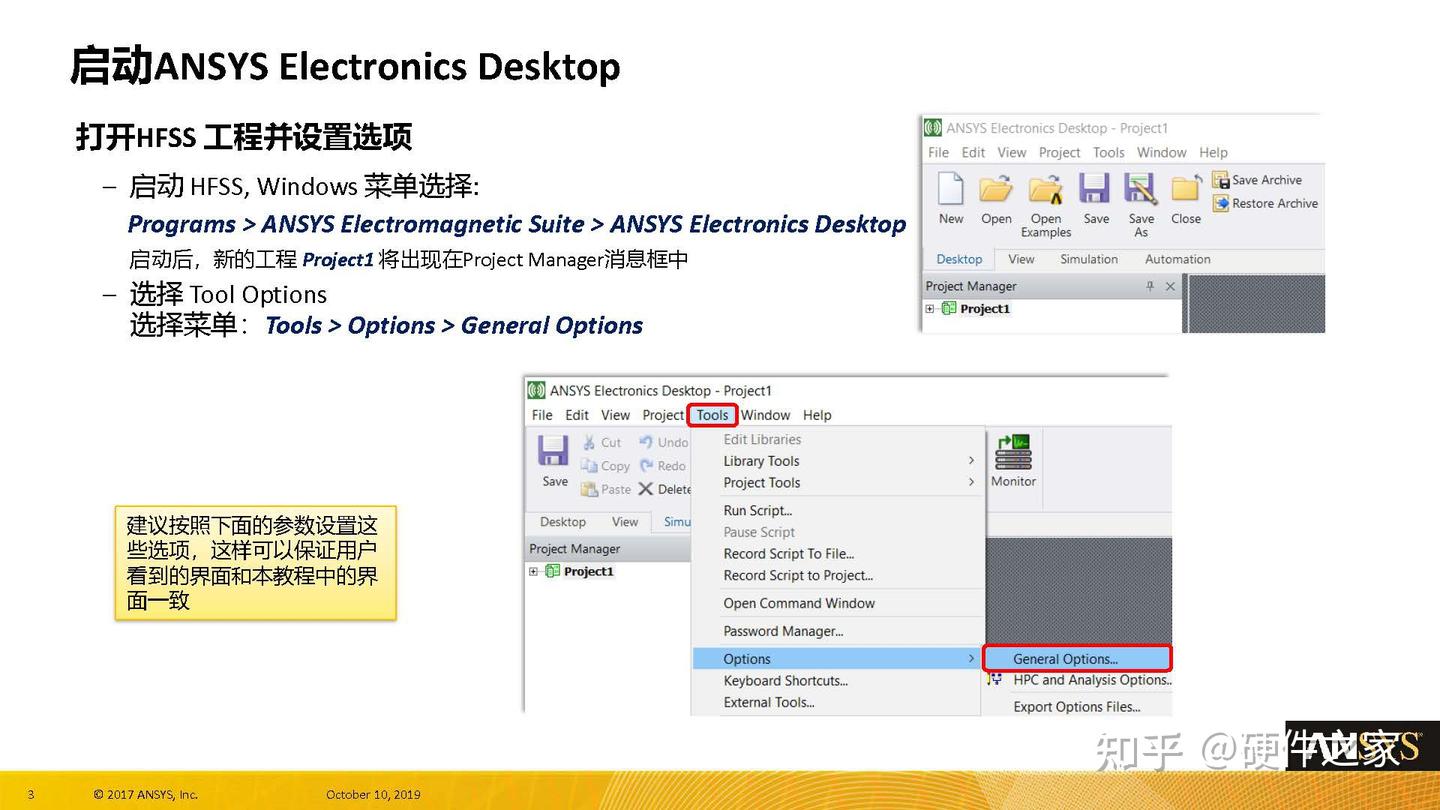
Task: Click the Close project folder icon
Action: pyautogui.click(x=1185, y=190)
